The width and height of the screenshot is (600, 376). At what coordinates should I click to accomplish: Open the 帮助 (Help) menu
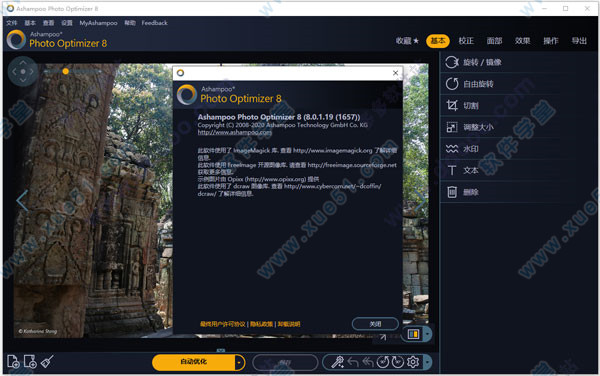point(130,23)
